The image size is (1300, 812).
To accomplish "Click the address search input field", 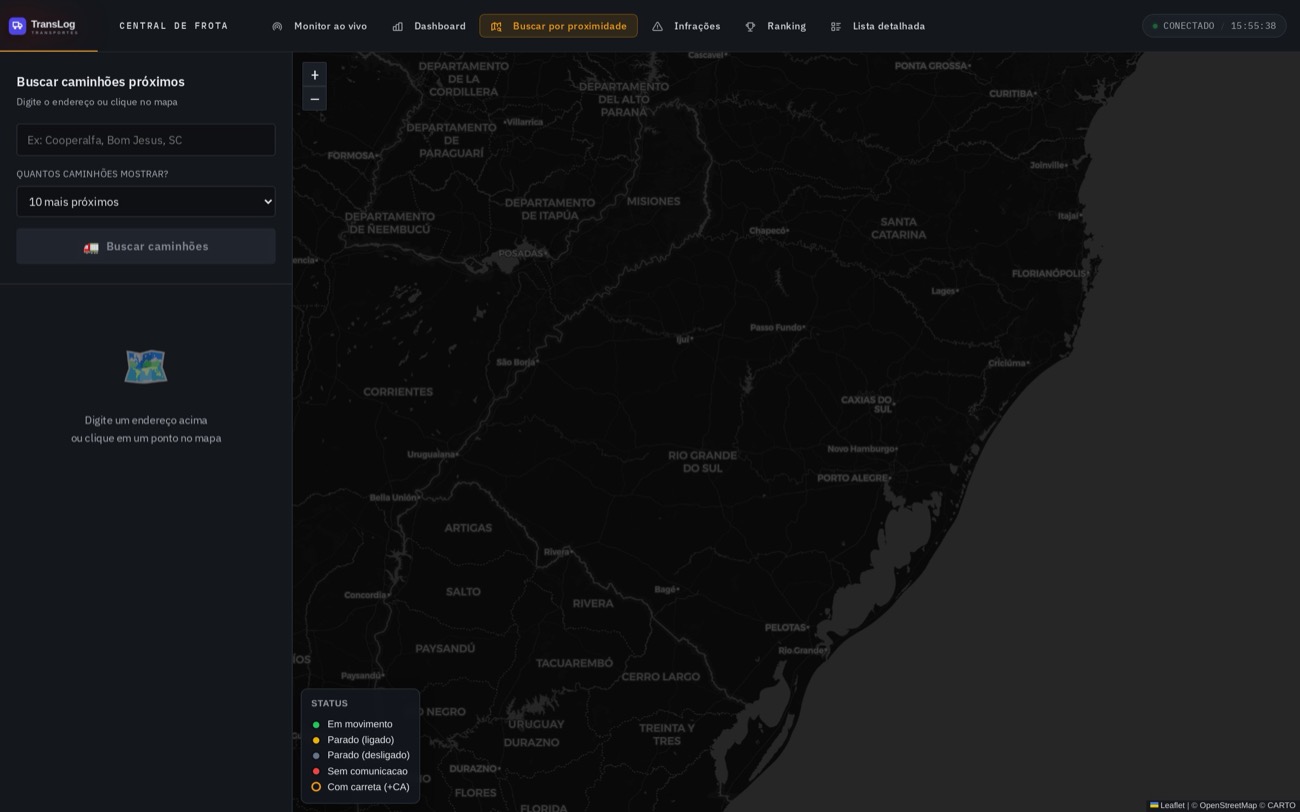I will click(146, 140).
